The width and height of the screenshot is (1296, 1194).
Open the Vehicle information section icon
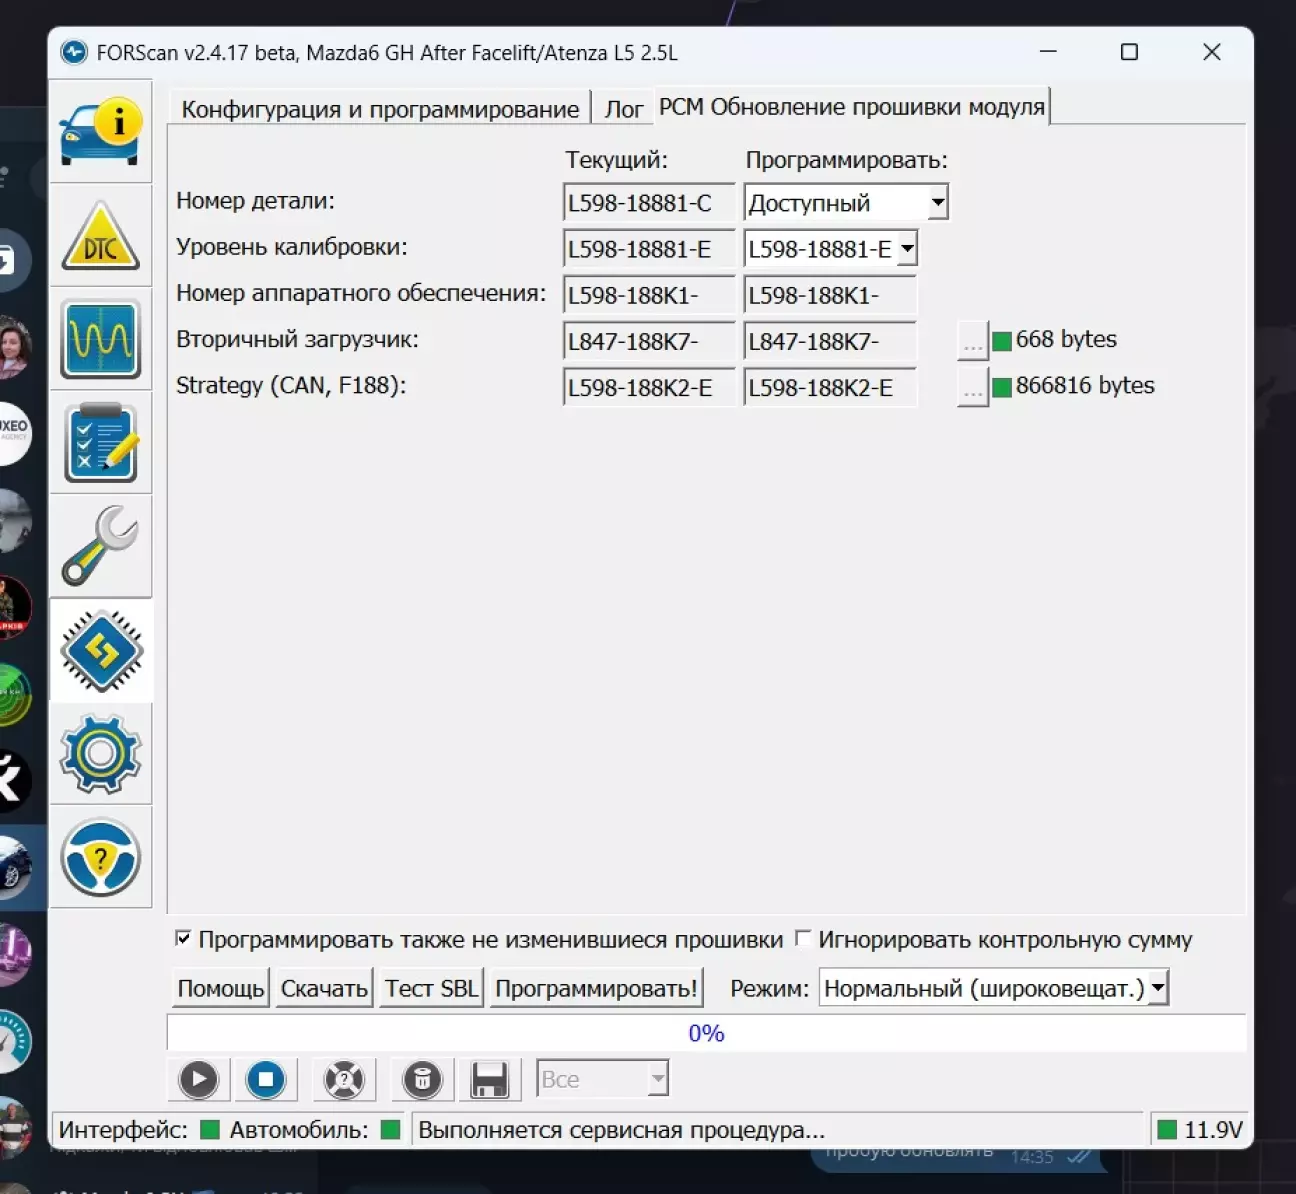[100, 132]
